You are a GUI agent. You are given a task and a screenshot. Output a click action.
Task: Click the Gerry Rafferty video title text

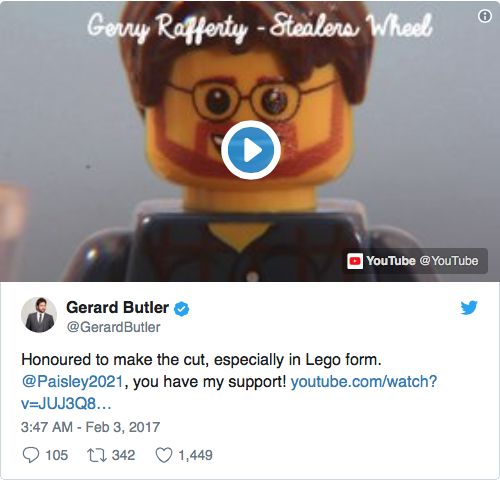tap(260, 27)
